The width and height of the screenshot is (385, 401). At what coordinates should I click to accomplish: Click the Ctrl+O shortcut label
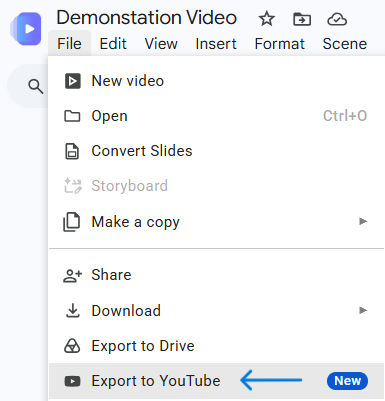click(345, 116)
